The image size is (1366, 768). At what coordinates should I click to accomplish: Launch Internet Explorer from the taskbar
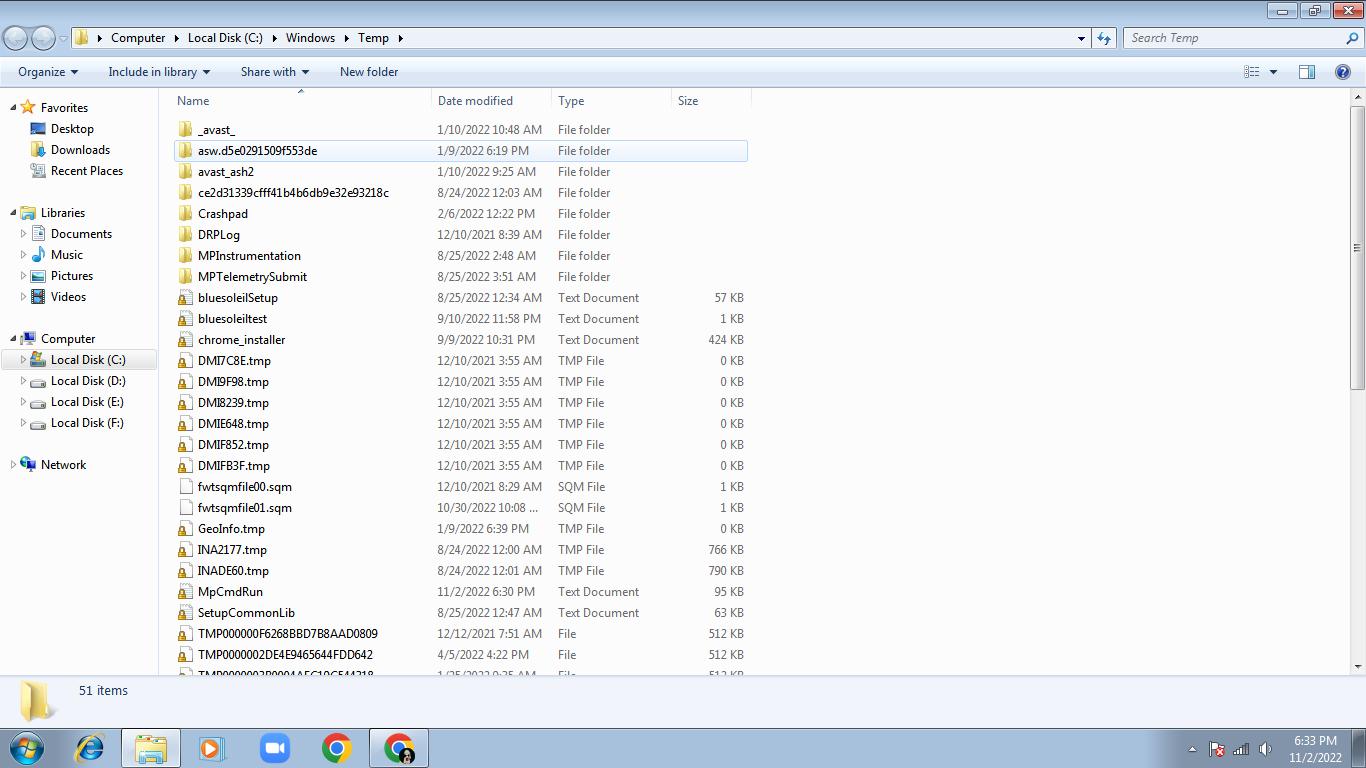click(90, 748)
